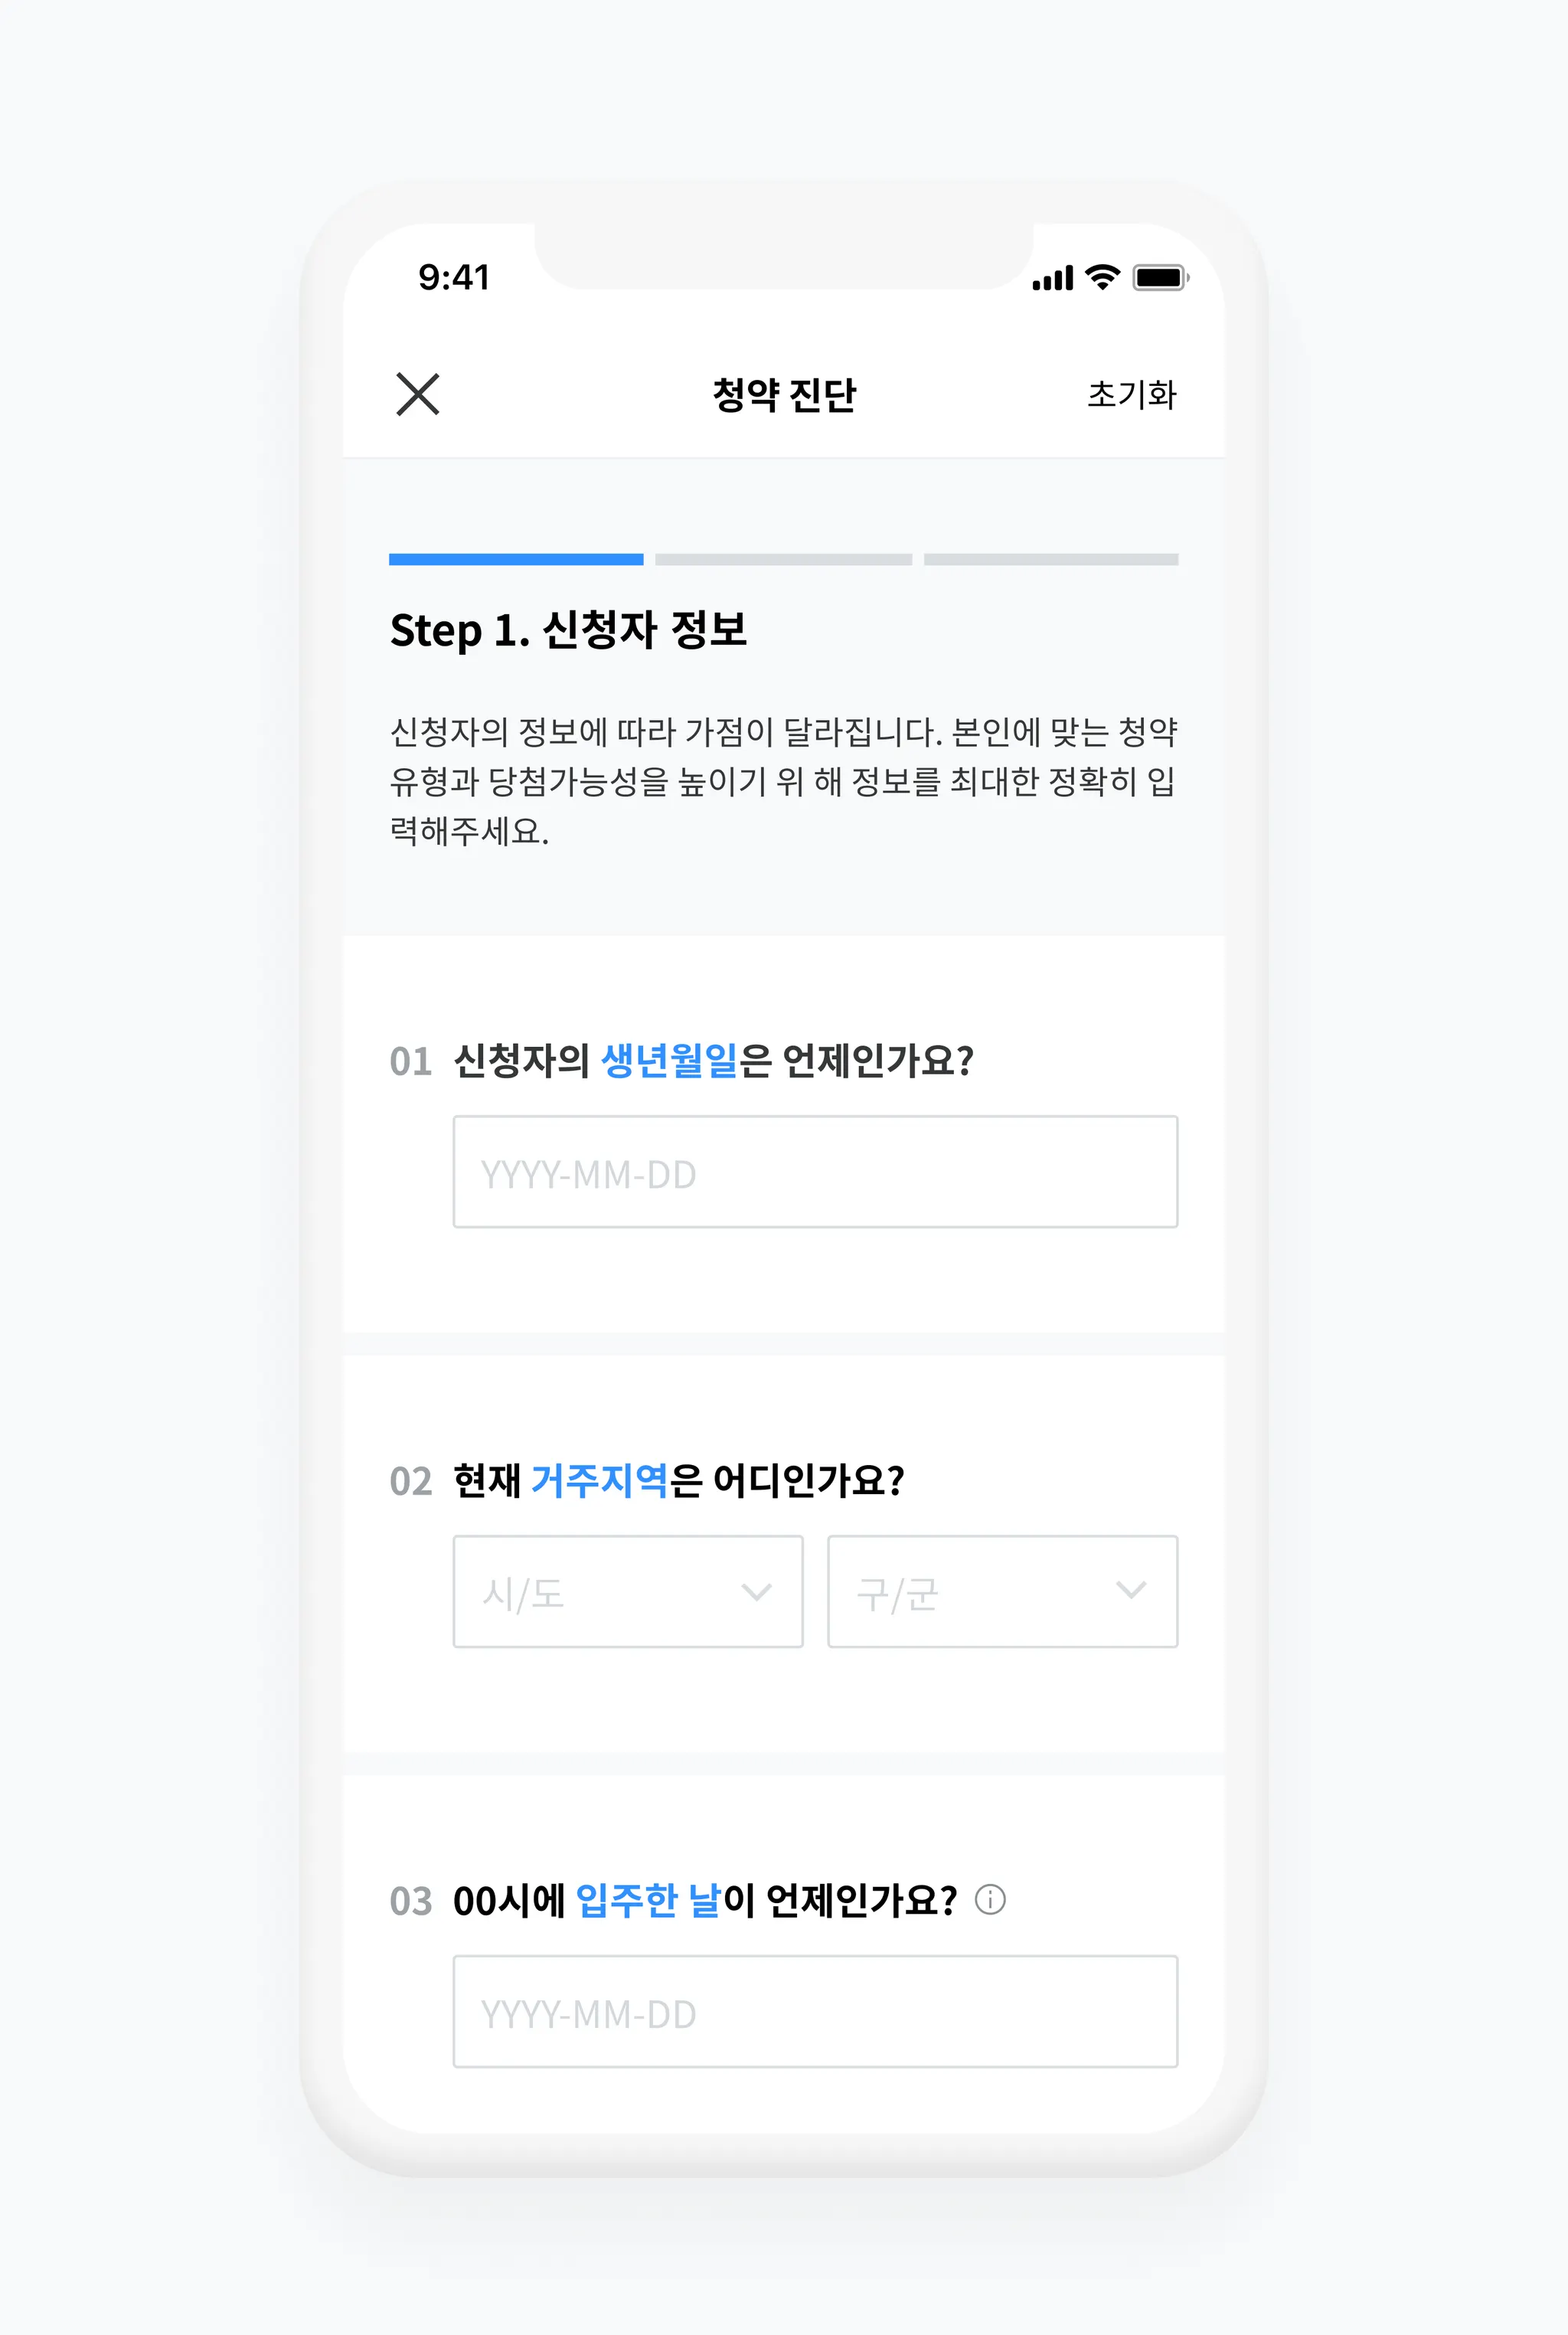This screenshot has height=2335, width=1568.
Task: Tap the highlighted 생년월일 text
Action: pos(669,1060)
